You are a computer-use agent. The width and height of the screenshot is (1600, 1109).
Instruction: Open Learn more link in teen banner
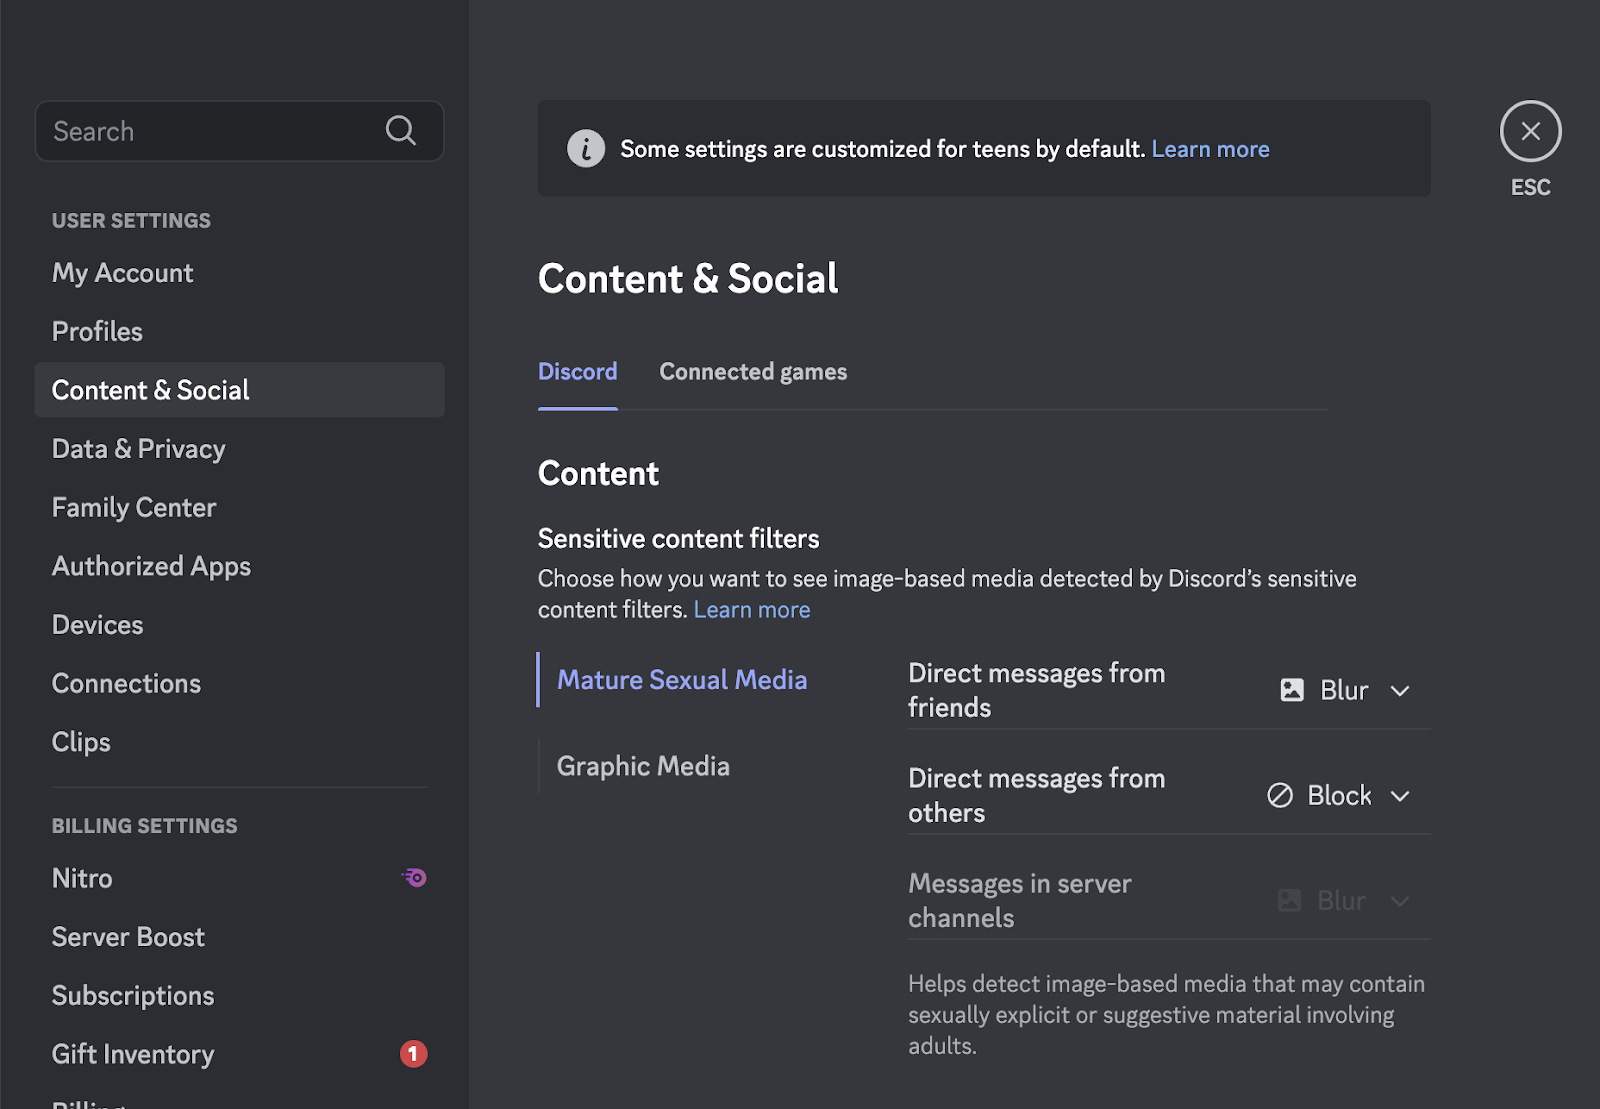point(1210,149)
